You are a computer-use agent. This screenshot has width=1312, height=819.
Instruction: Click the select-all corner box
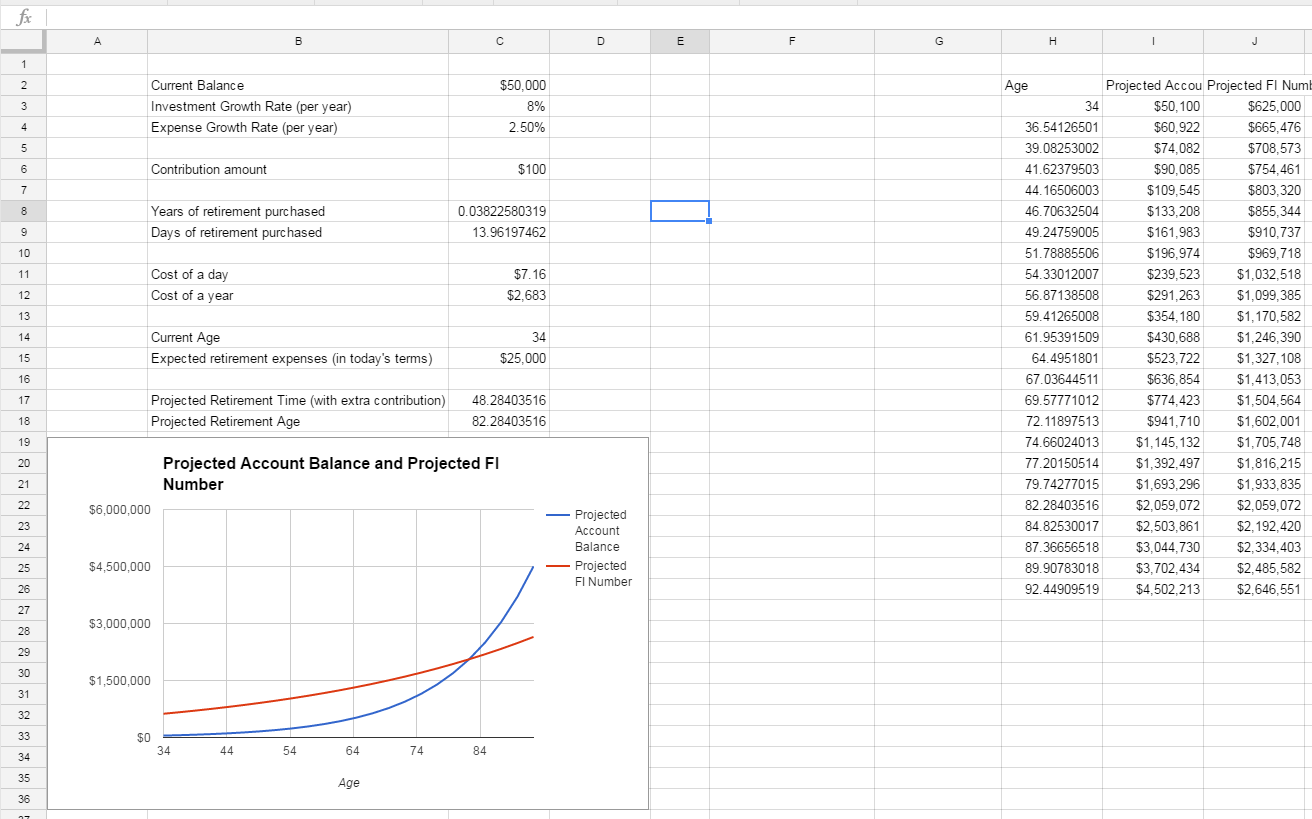click(22, 40)
